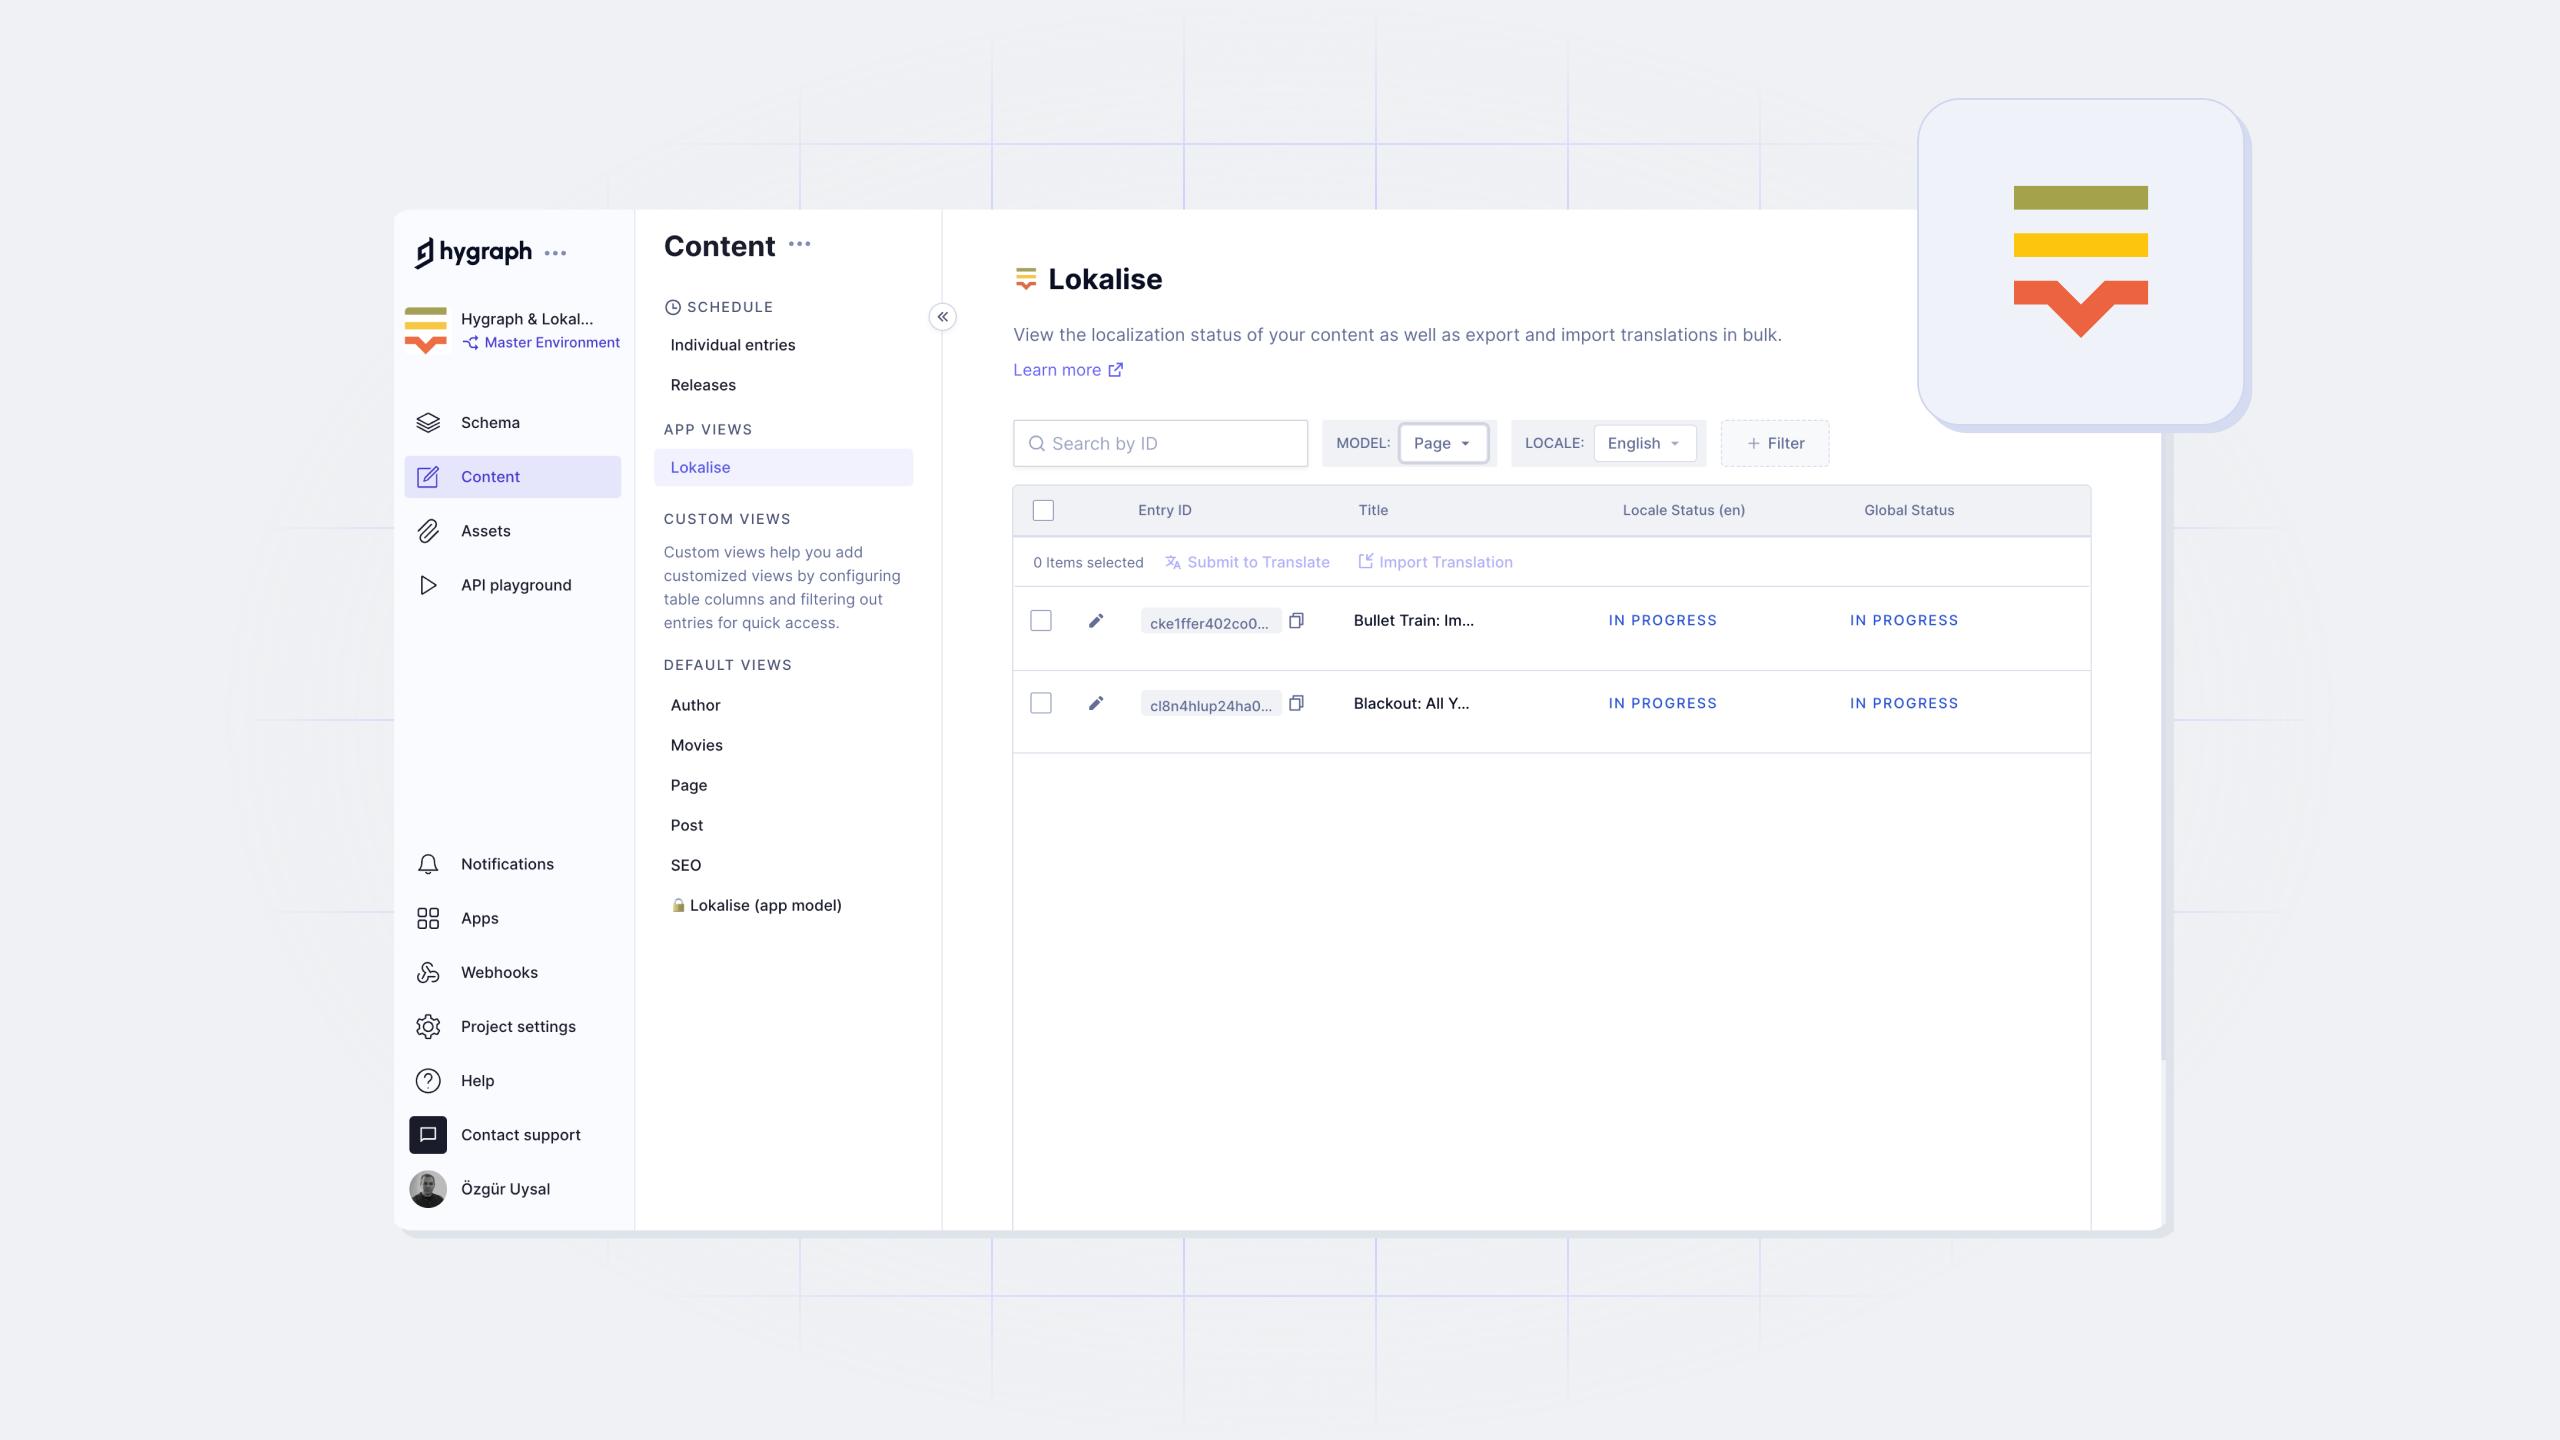Add a filter with Filter button
This screenshot has width=2560, height=1440.
coord(1775,443)
